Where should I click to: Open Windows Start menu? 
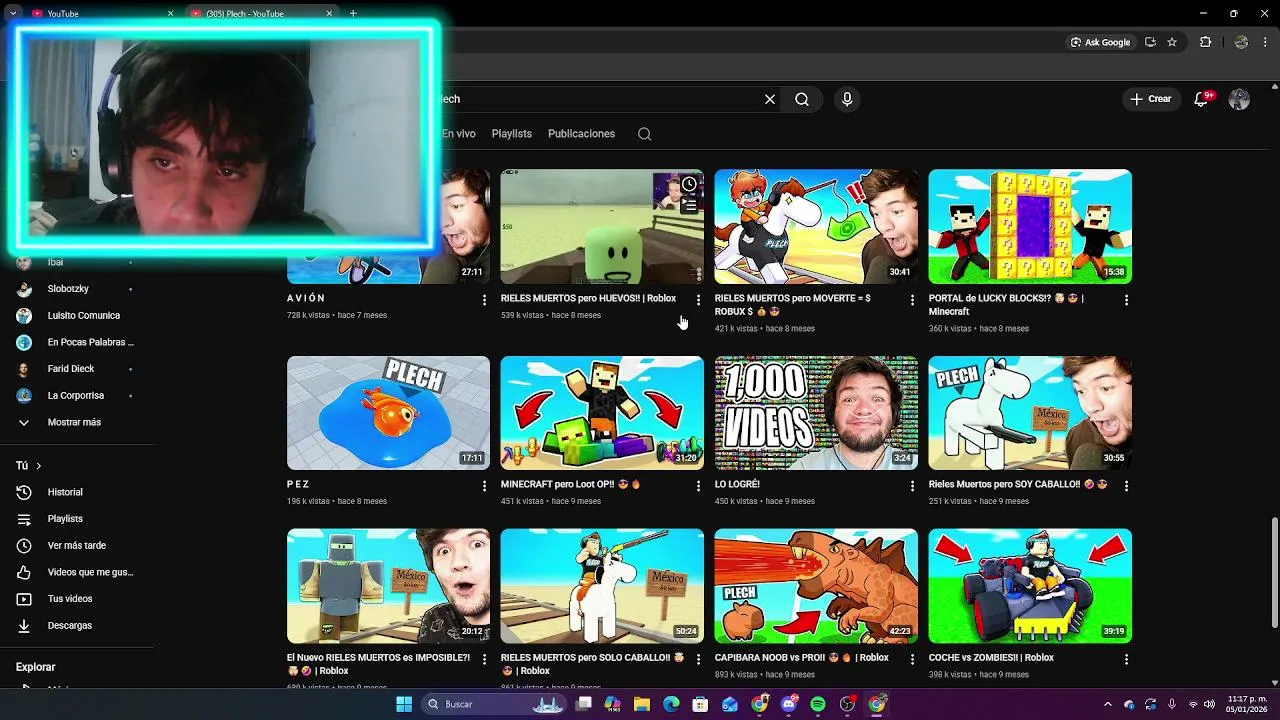pos(404,704)
